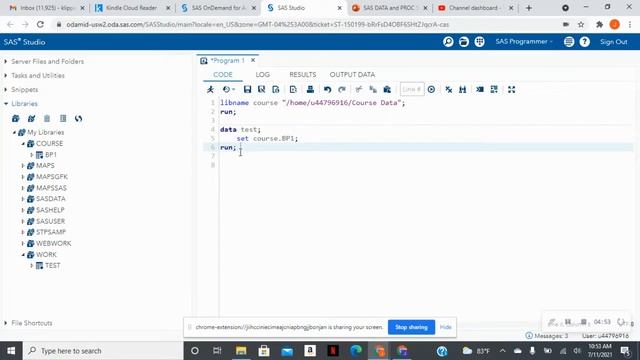Open the Help question mark icon
Screen dimensions: 640x360
pos(584,42)
